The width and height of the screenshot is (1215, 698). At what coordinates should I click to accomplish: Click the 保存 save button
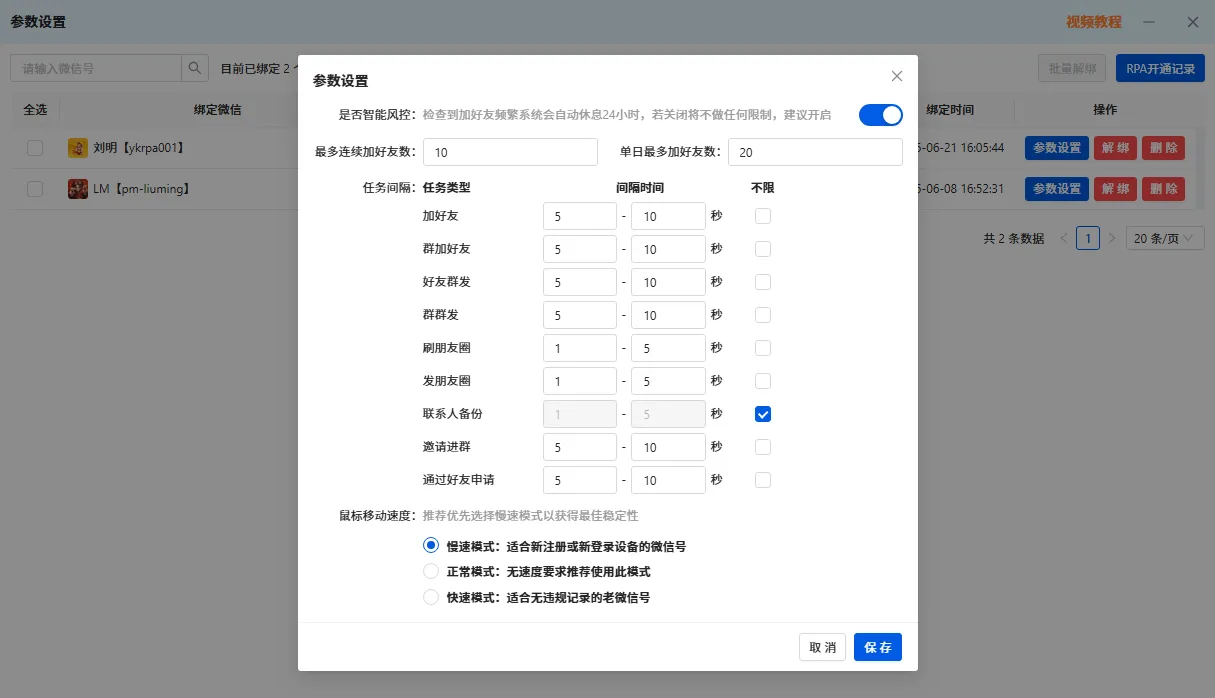[x=877, y=647]
